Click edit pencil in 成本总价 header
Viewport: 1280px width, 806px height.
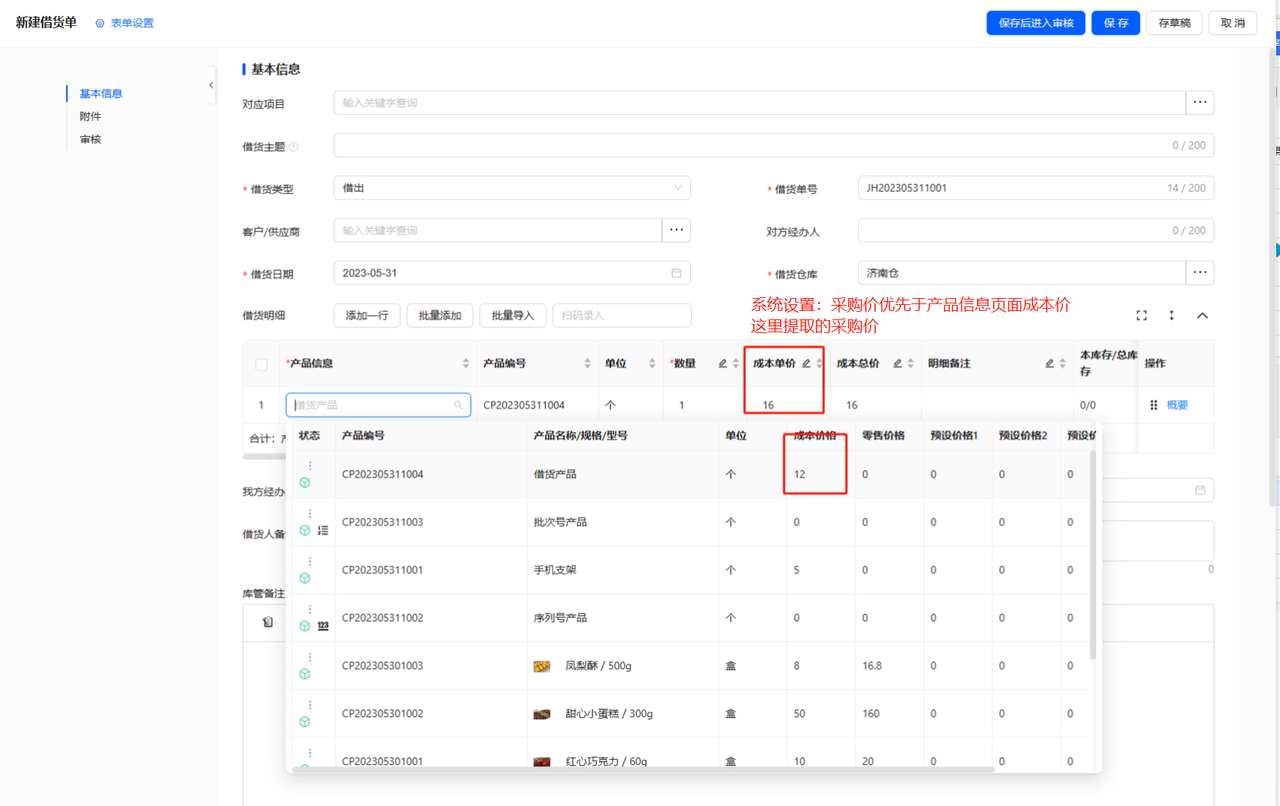point(897,364)
